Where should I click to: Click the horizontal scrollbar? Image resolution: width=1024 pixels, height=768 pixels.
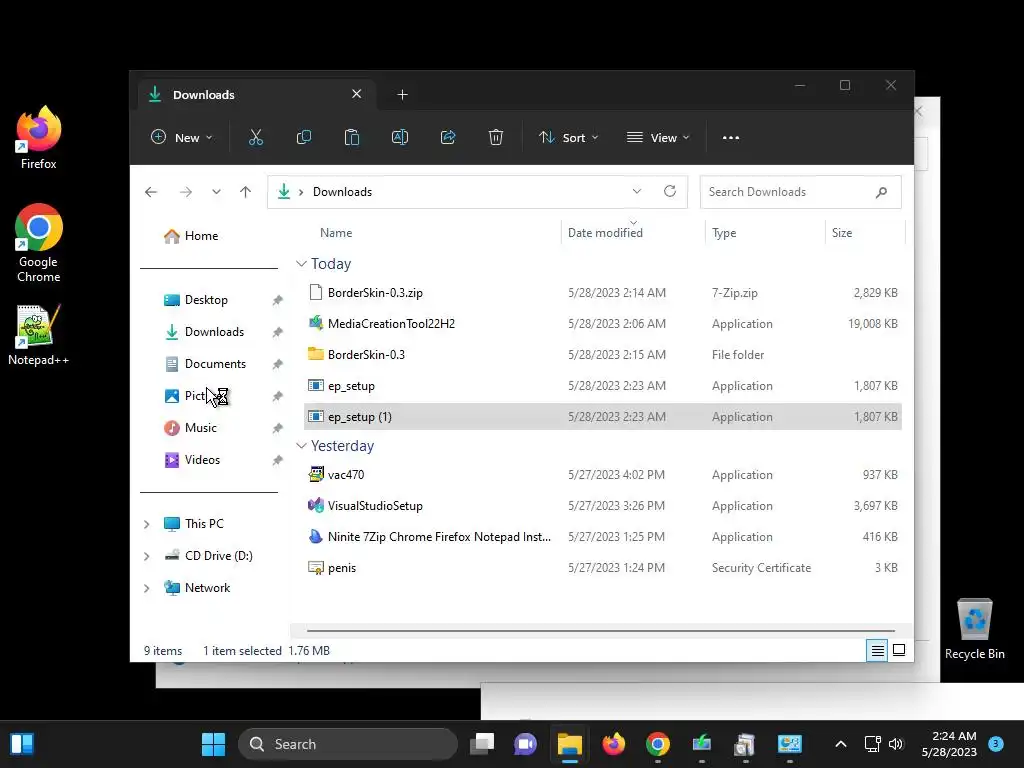click(600, 631)
